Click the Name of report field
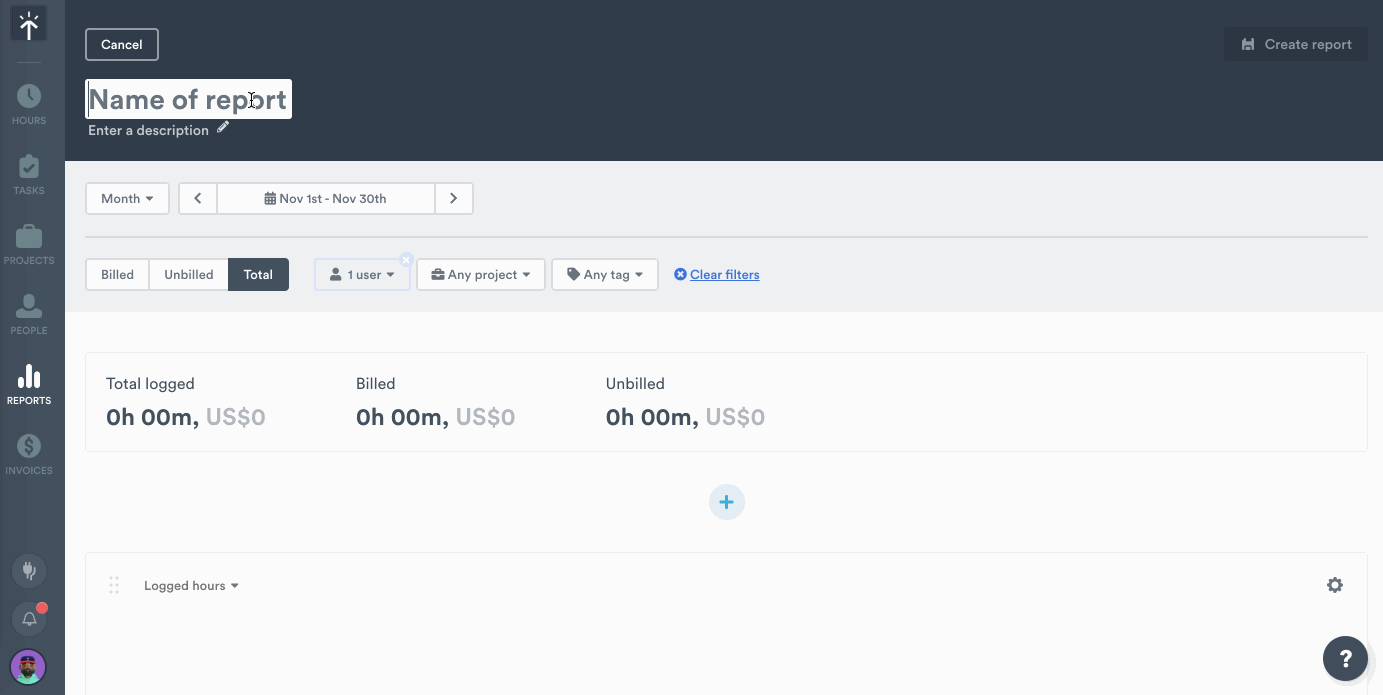This screenshot has width=1383, height=695. [188, 99]
